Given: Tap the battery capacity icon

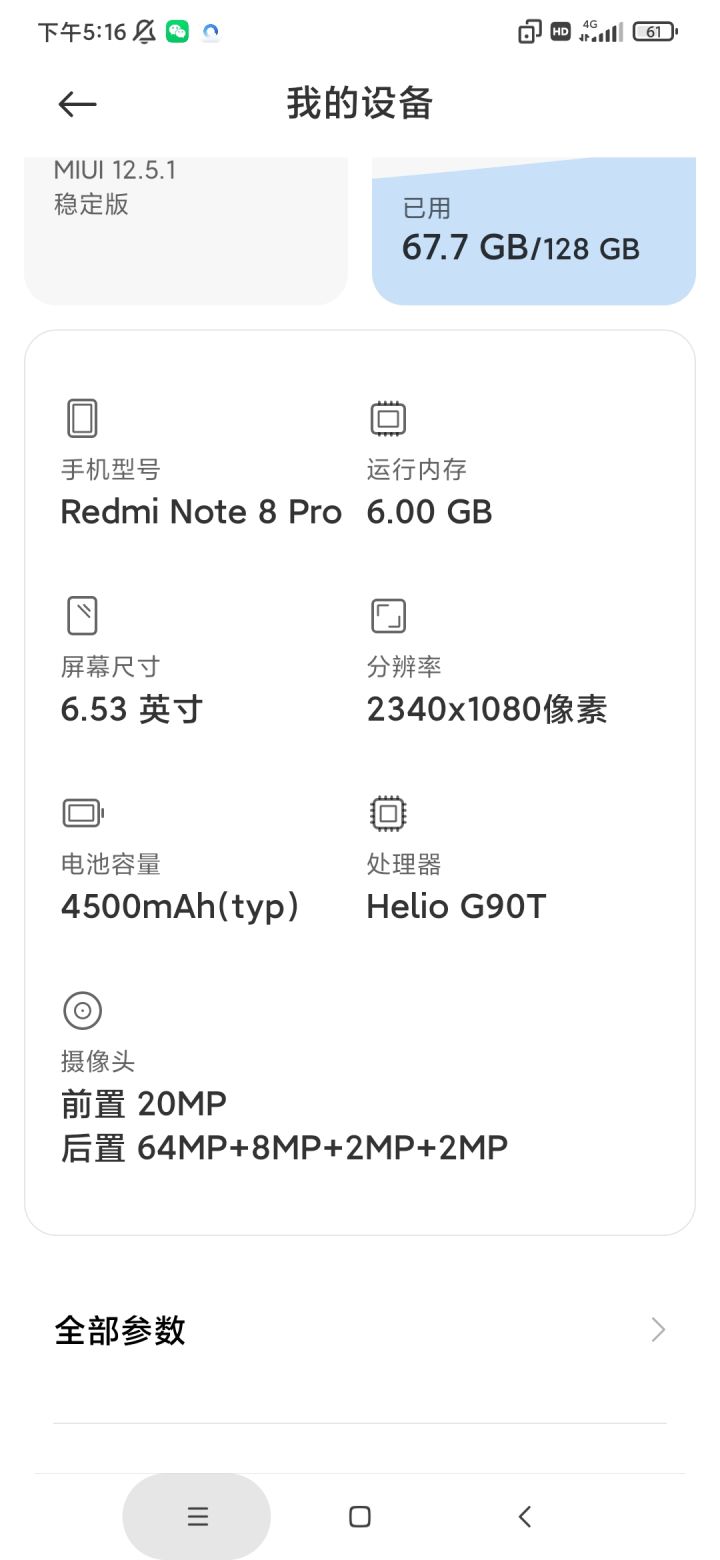Looking at the screenshot, I should point(83,813).
